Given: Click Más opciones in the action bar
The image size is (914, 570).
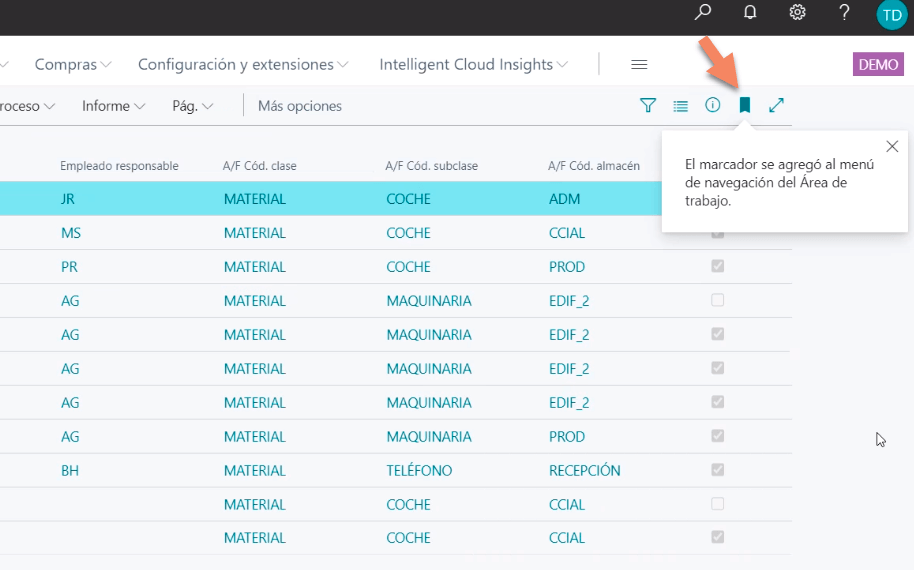Looking at the screenshot, I should (x=300, y=106).
